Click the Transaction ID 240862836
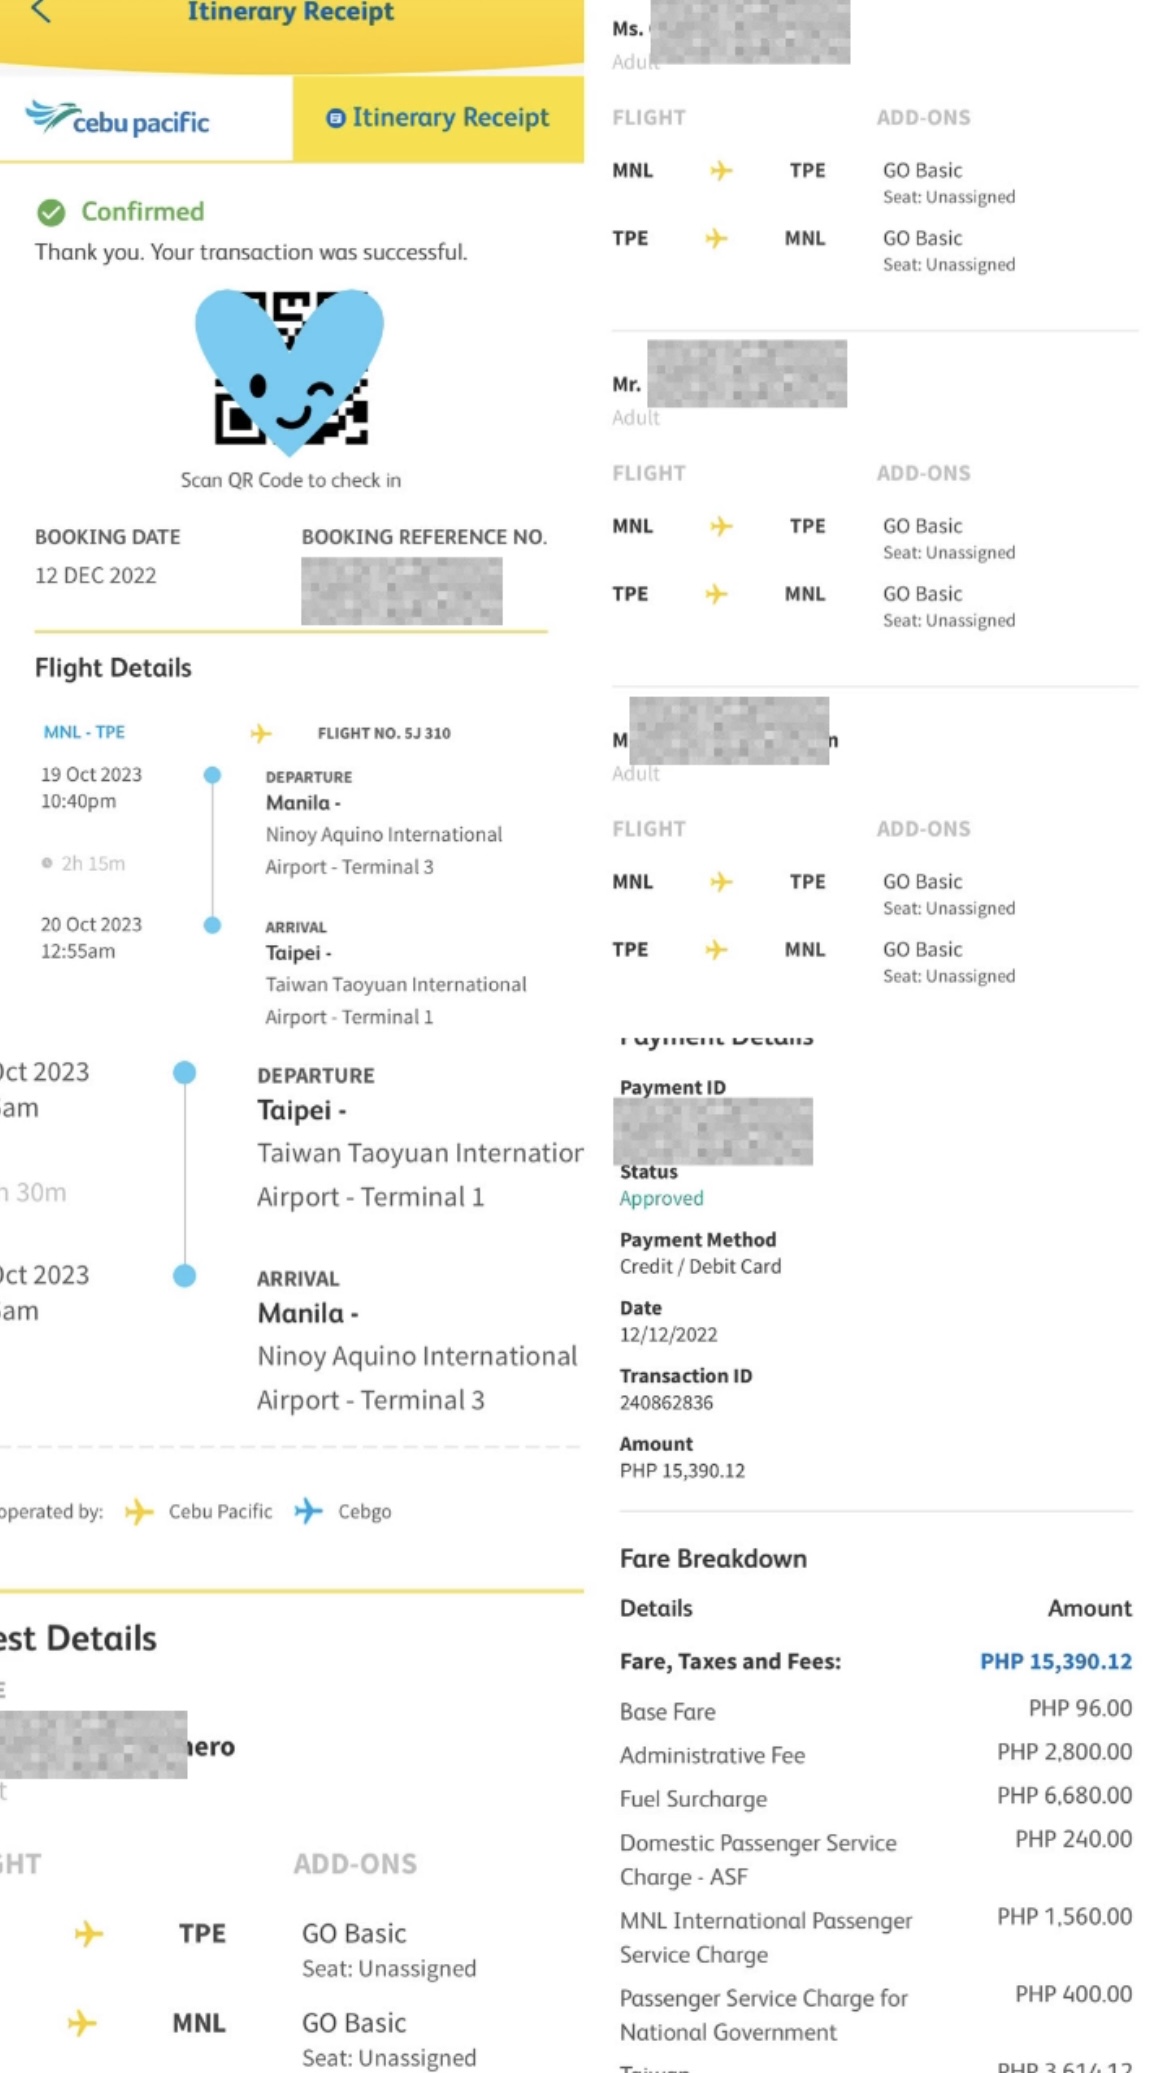Screen dimensions: 1169x2073 (x=666, y=1402)
